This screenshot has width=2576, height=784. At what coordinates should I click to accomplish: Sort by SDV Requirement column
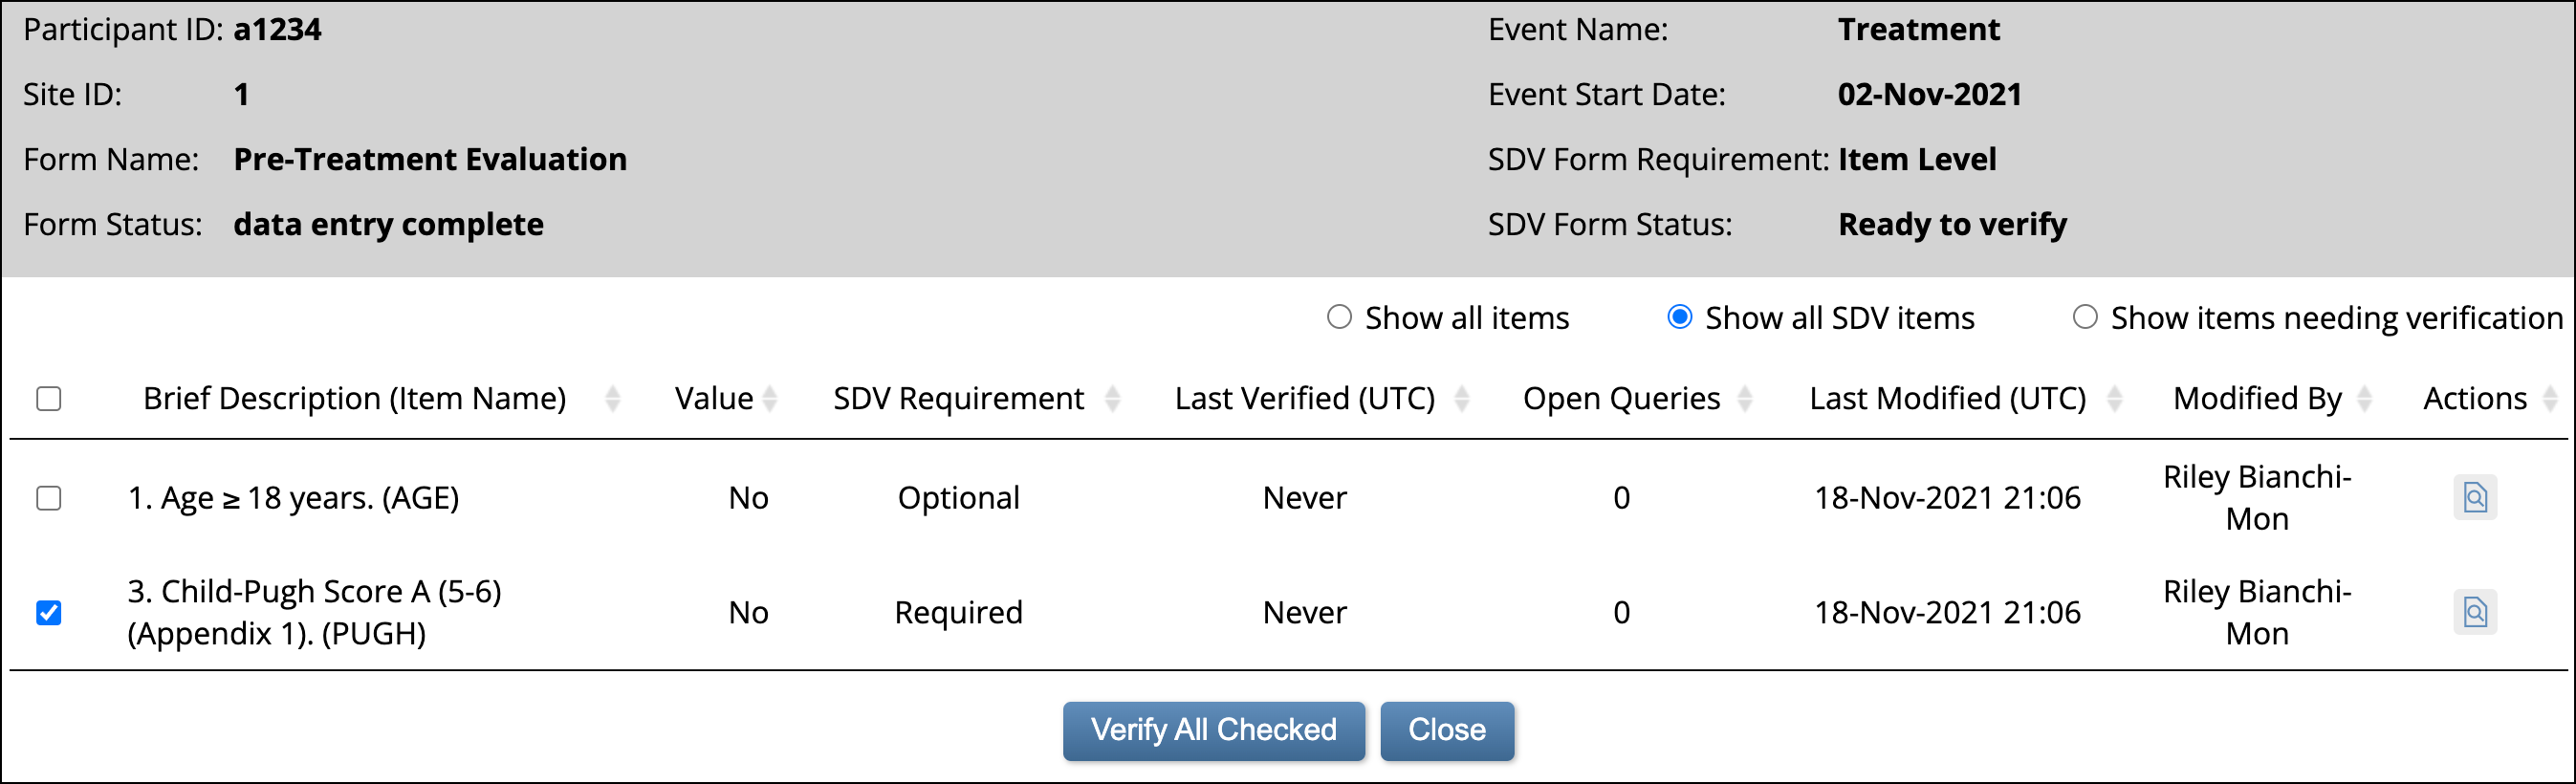pos(1113,398)
